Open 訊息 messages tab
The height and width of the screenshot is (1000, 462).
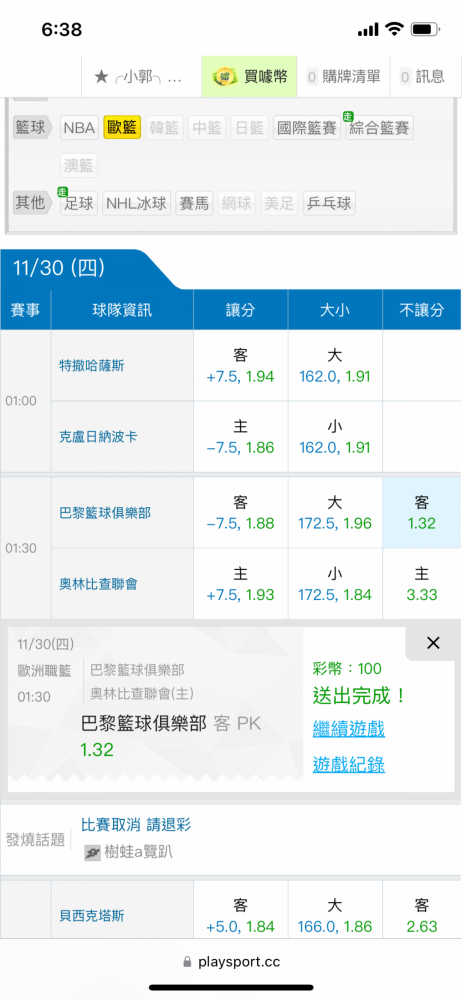pos(424,77)
